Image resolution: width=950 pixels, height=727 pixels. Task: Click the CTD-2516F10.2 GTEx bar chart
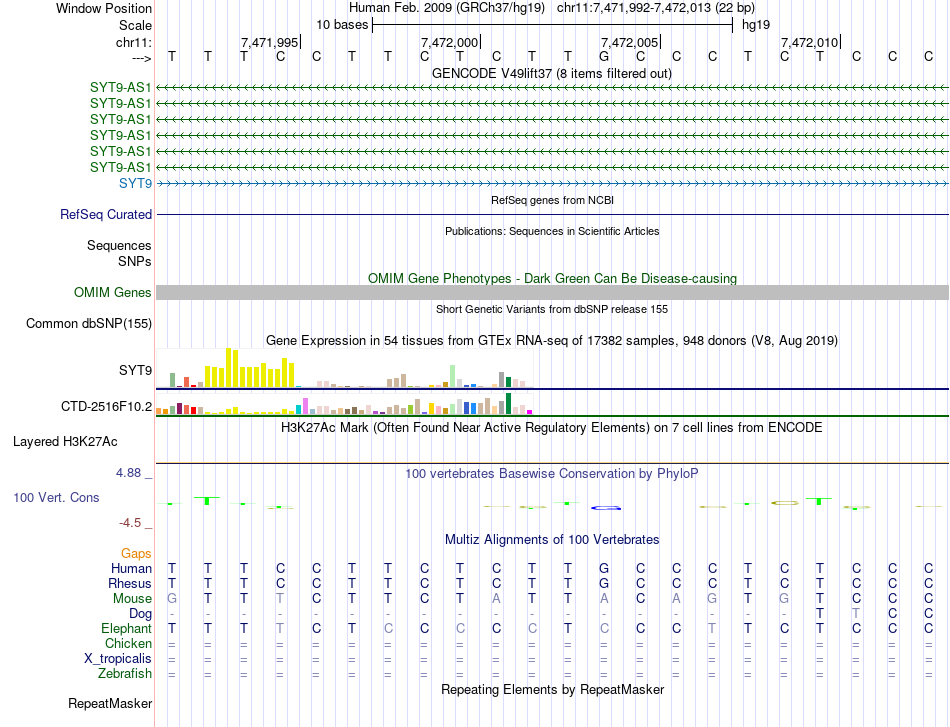click(x=345, y=404)
